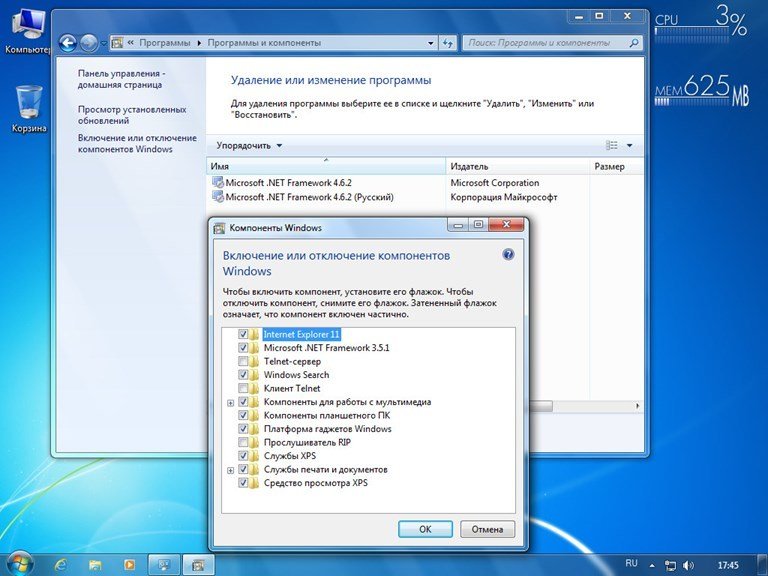Click the Windows Start orb
This screenshot has height=576, width=768.
coord(20,563)
